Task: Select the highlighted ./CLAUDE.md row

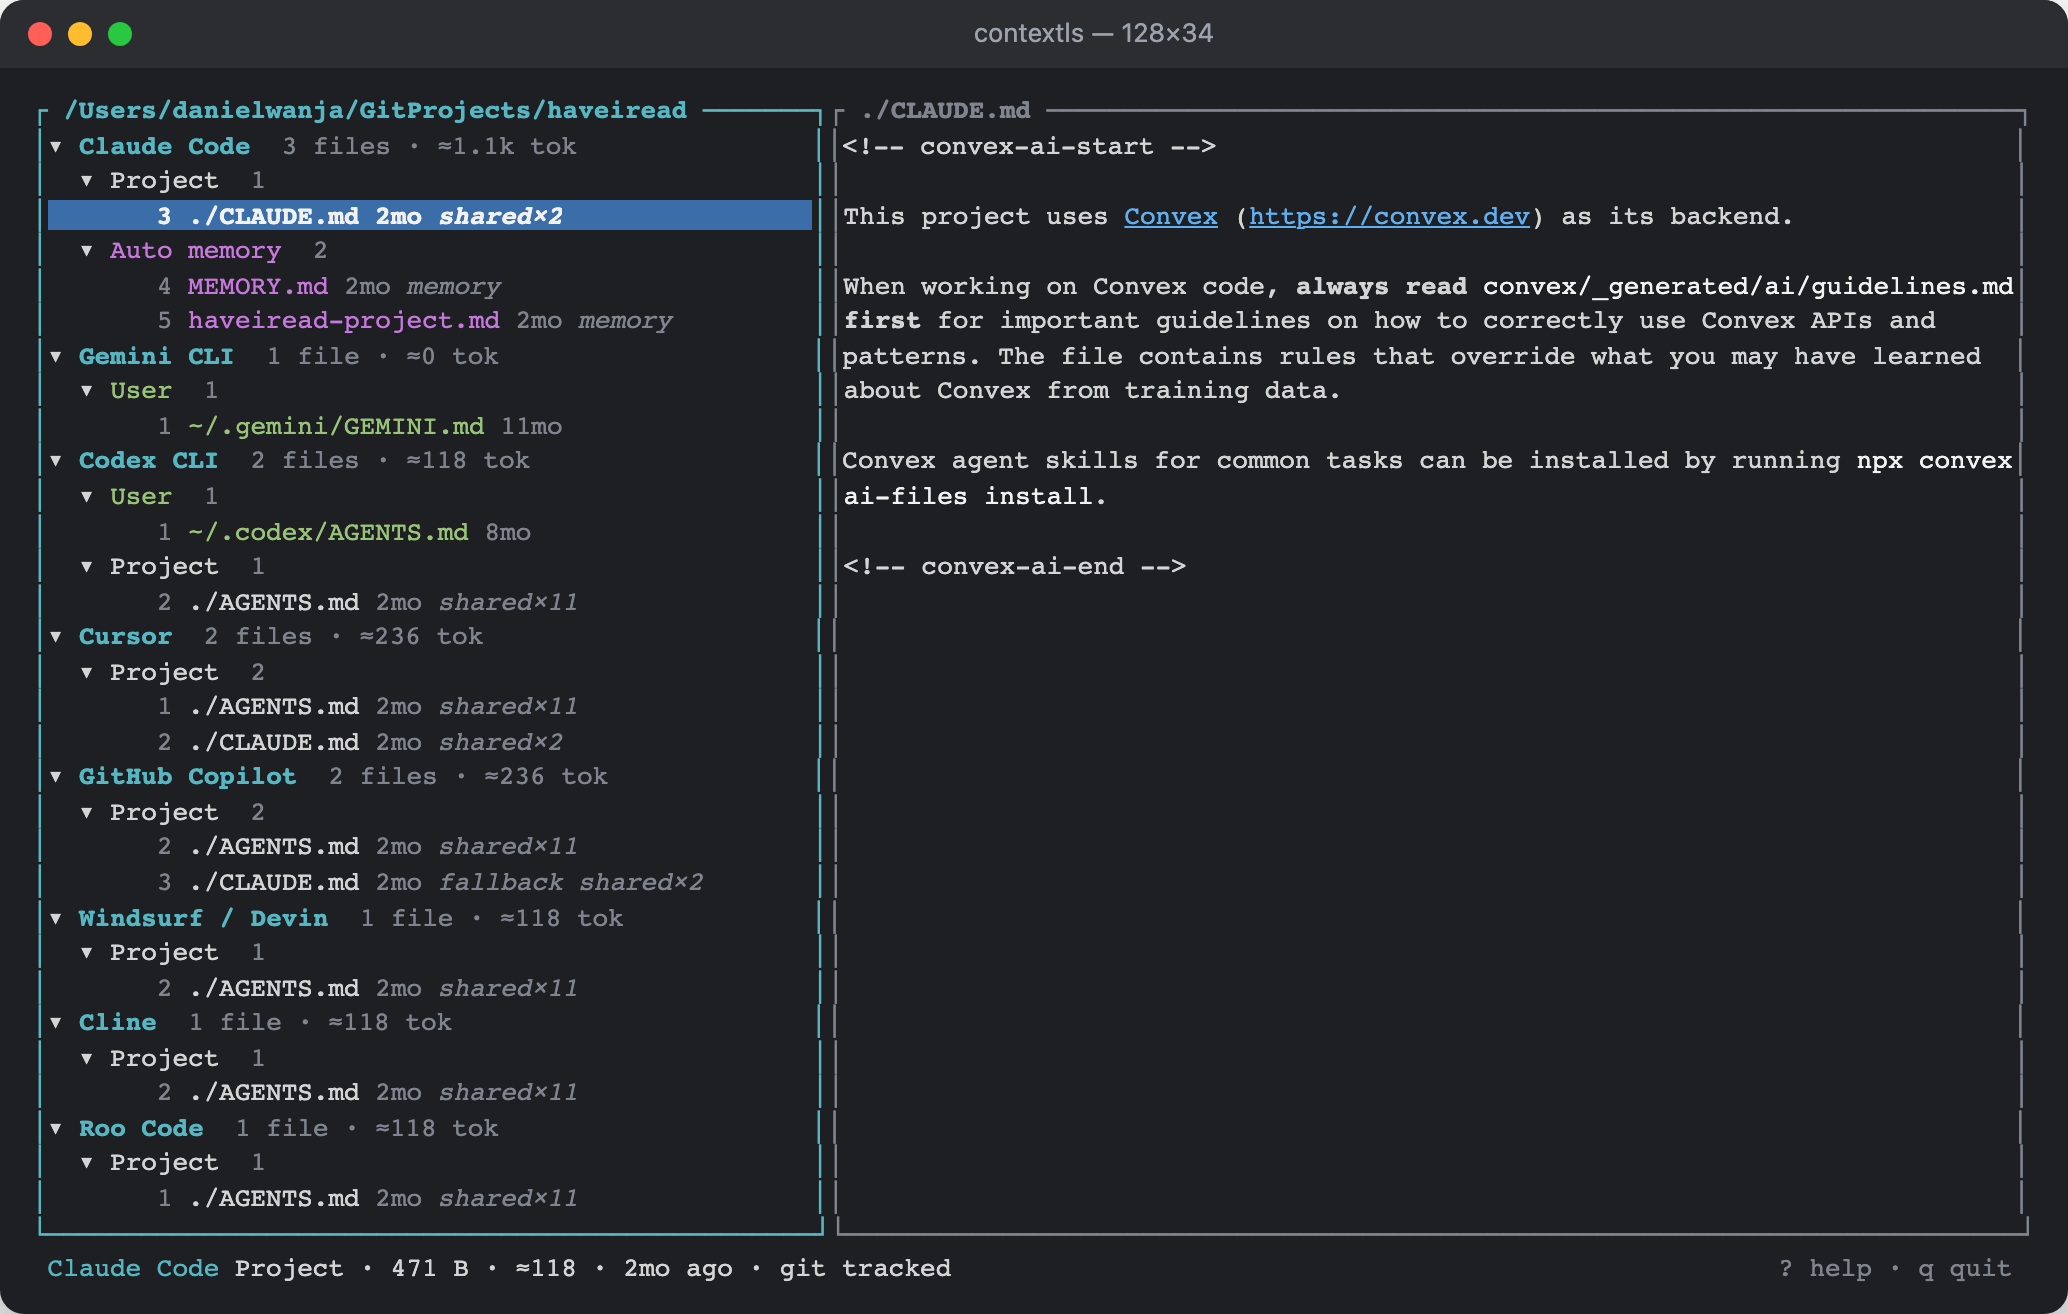Action: (430, 216)
